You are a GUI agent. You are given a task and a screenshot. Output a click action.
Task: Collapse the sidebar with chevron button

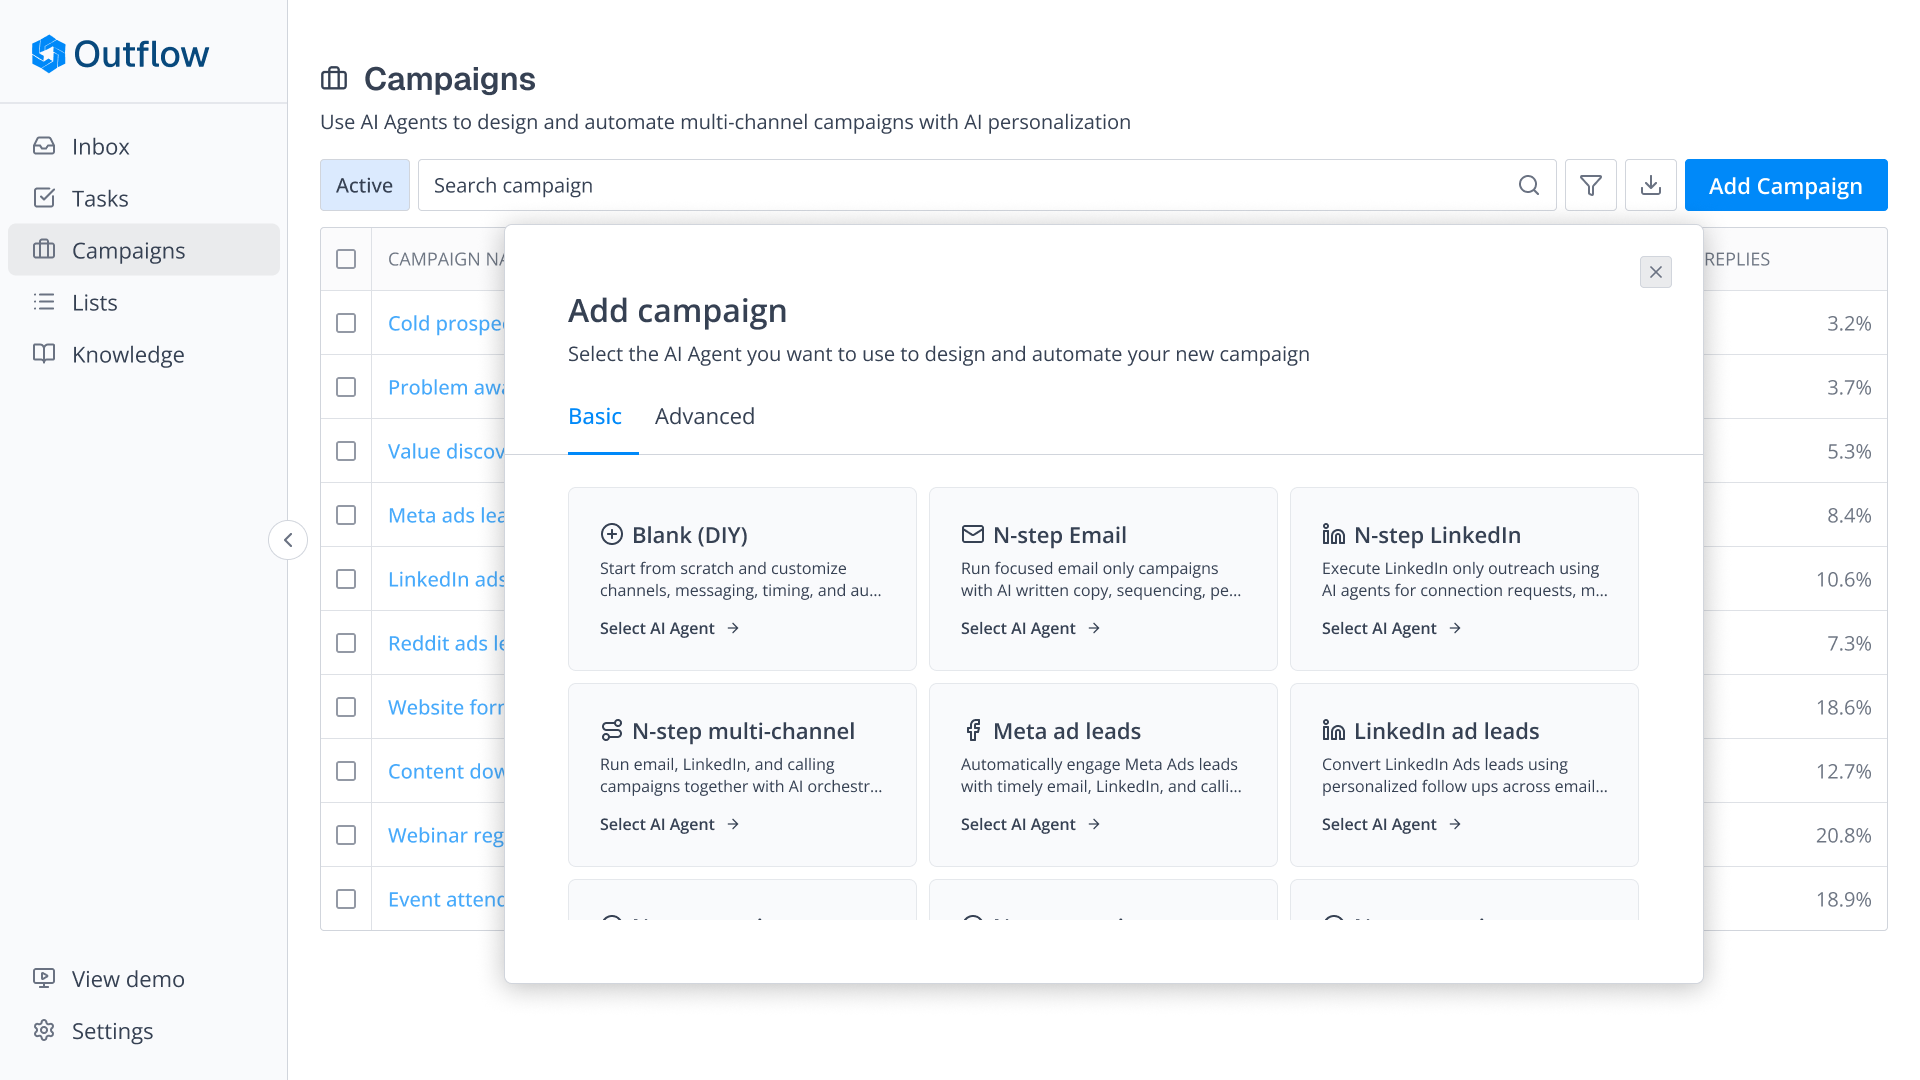coord(288,540)
